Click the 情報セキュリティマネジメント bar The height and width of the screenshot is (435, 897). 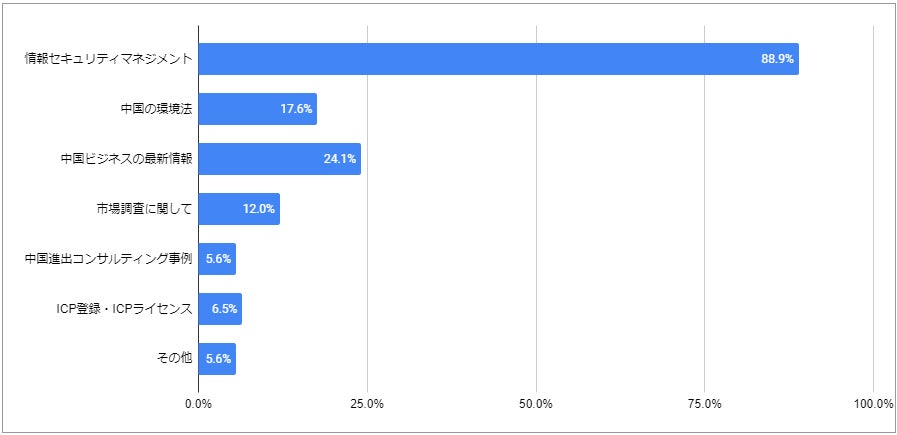coord(498,59)
